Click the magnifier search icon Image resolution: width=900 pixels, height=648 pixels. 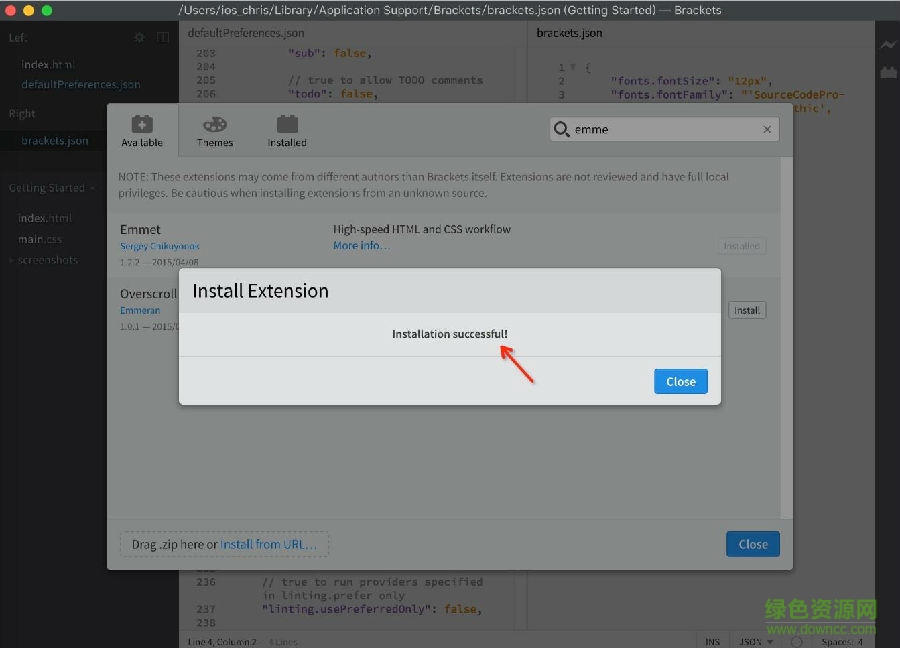[561, 129]
